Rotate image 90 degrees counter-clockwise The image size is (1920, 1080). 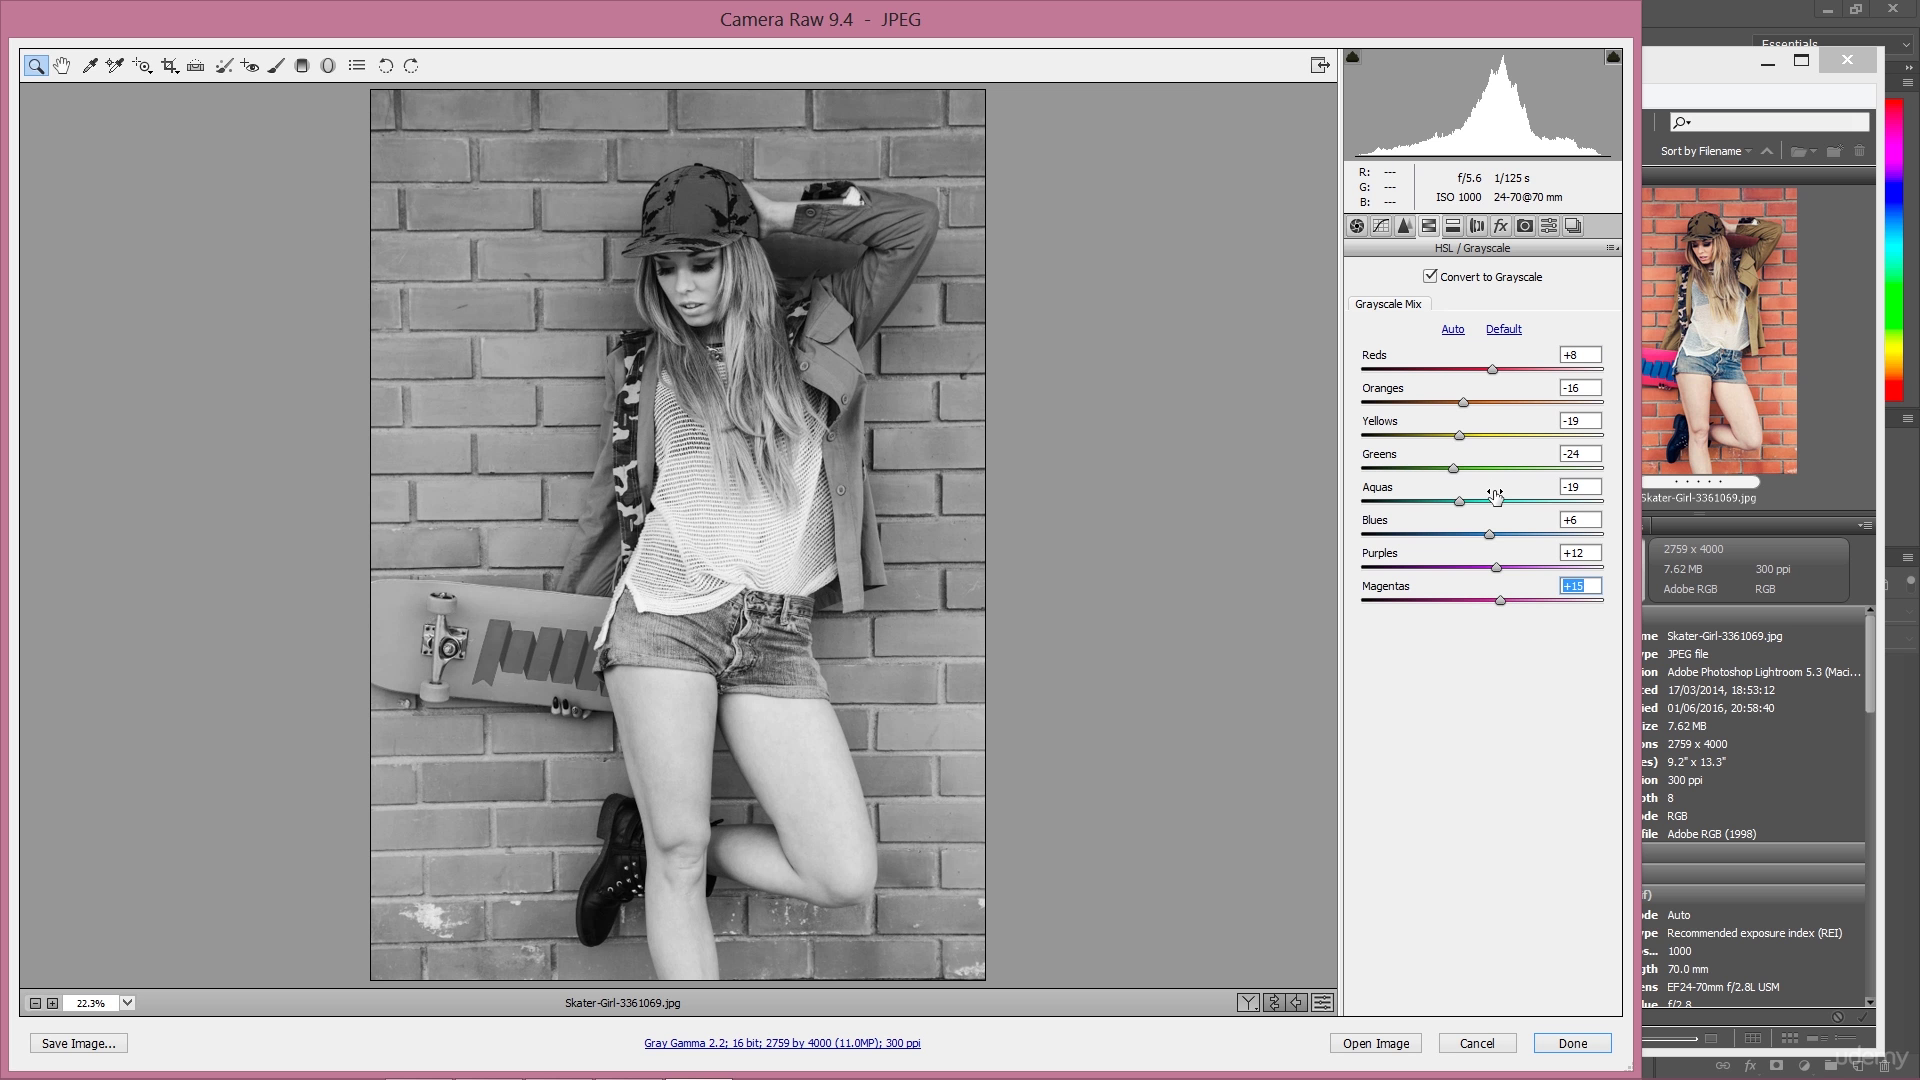(385, 66)
